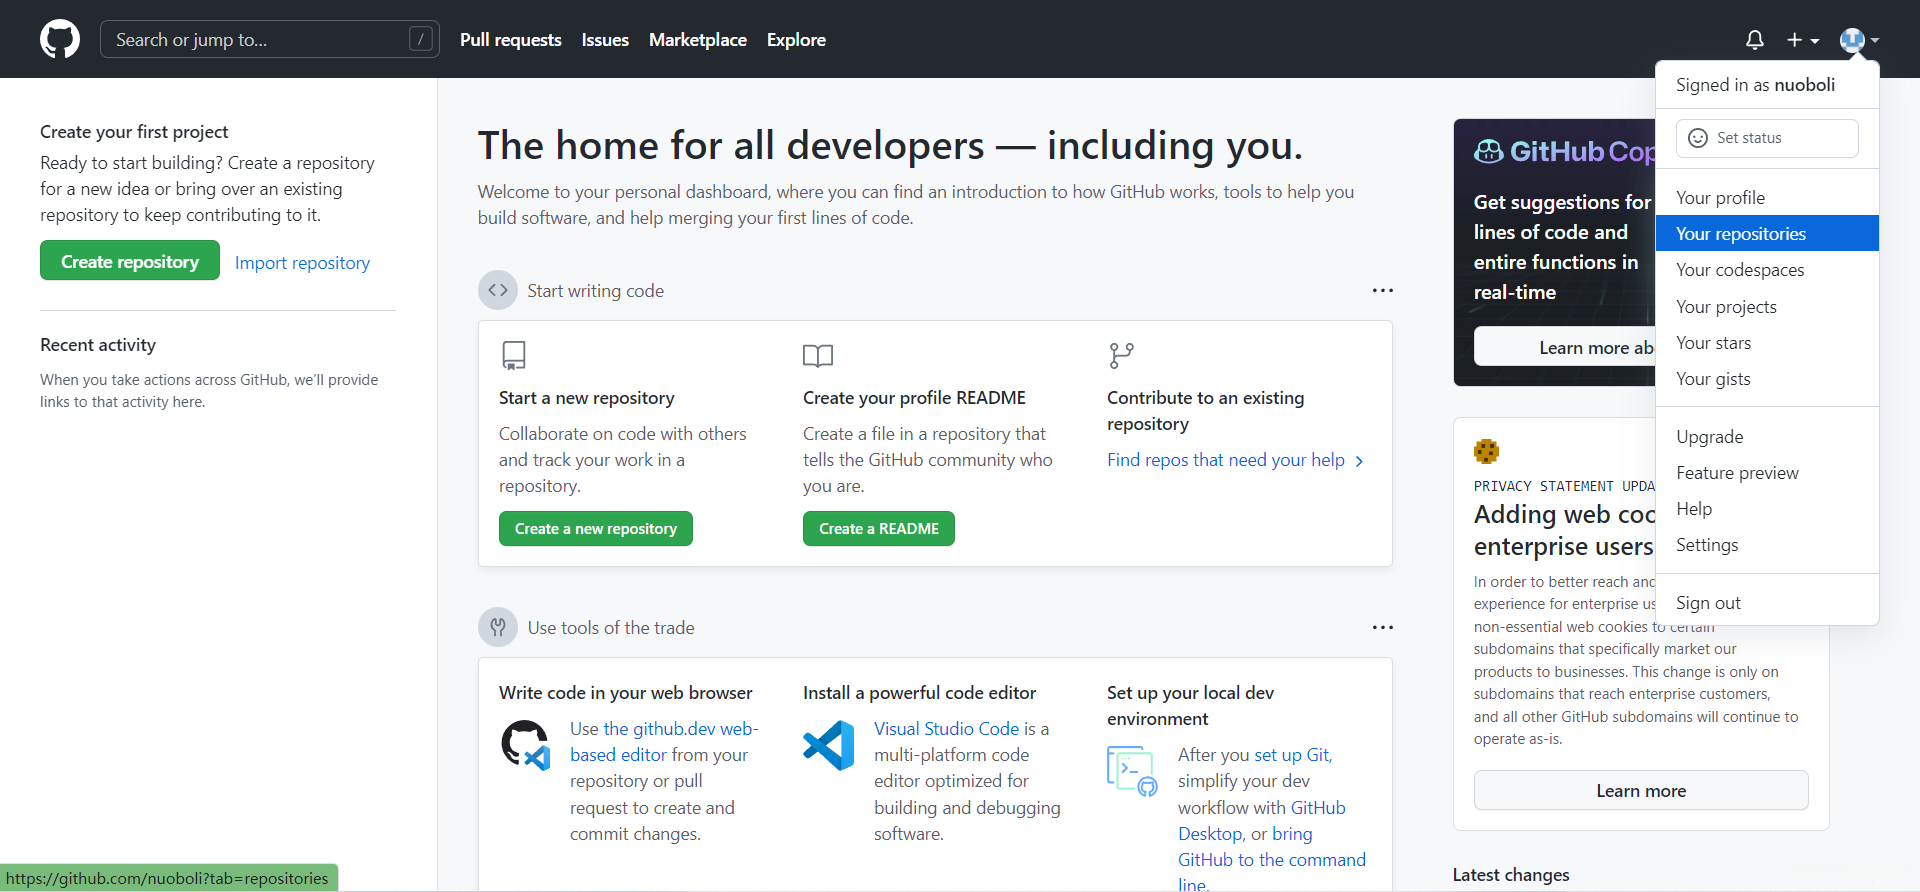1920x892 pixels.
Task: Click the Create a README button
Action: pyautogui.click(x=878, y=529)
